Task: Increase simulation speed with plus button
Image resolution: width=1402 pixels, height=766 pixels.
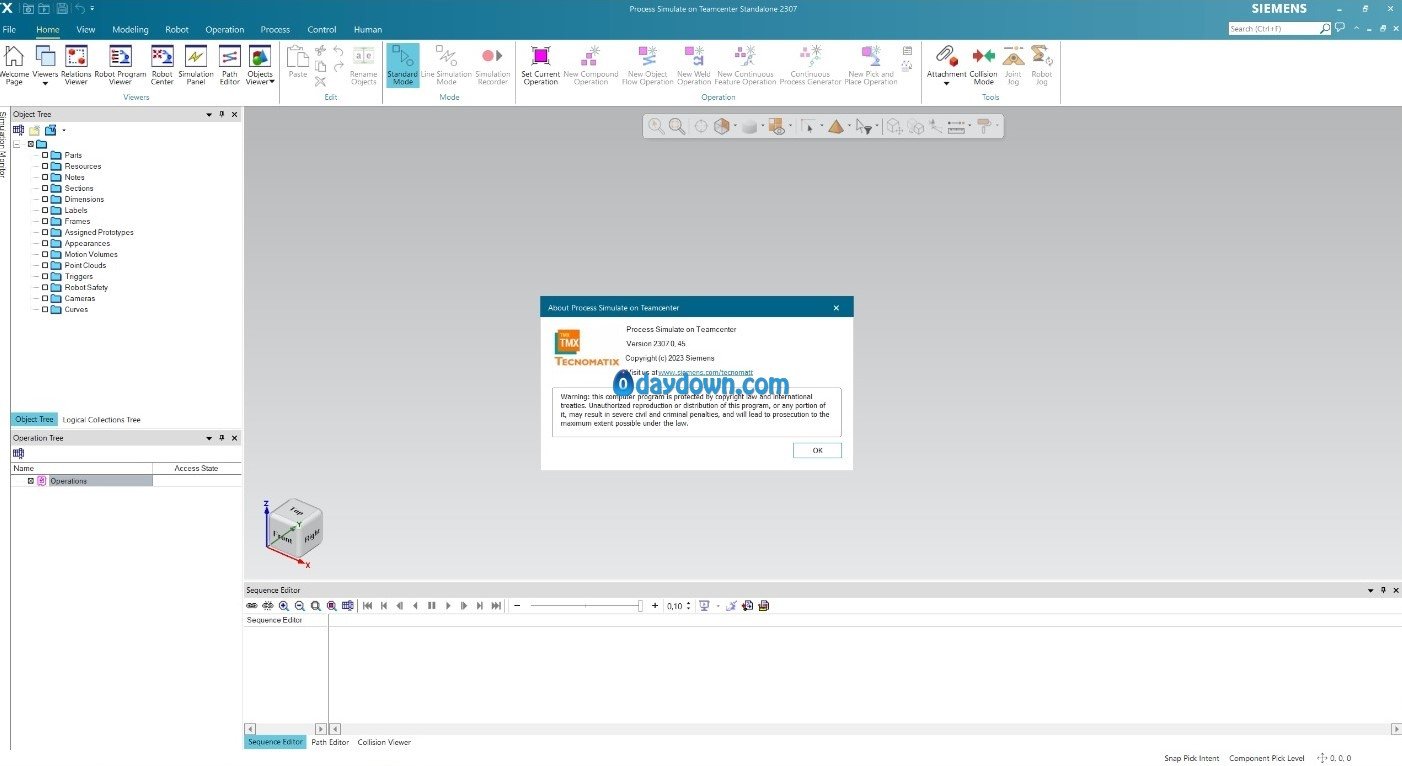Action: (655, 606)
